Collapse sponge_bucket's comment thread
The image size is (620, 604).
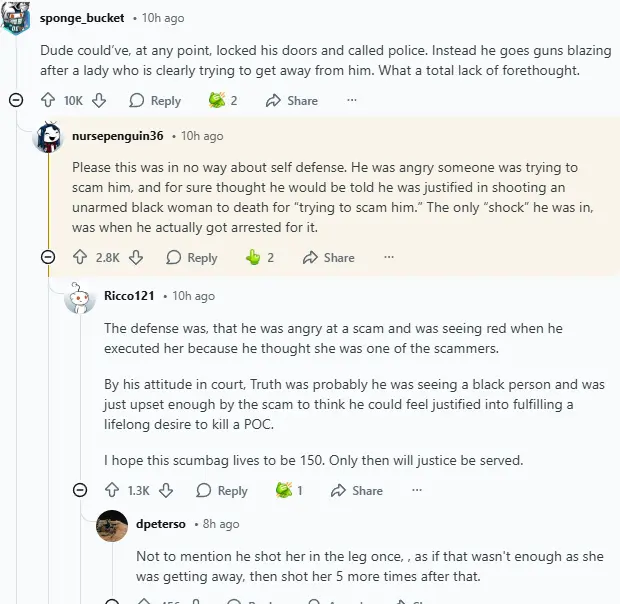coord(16,100)
